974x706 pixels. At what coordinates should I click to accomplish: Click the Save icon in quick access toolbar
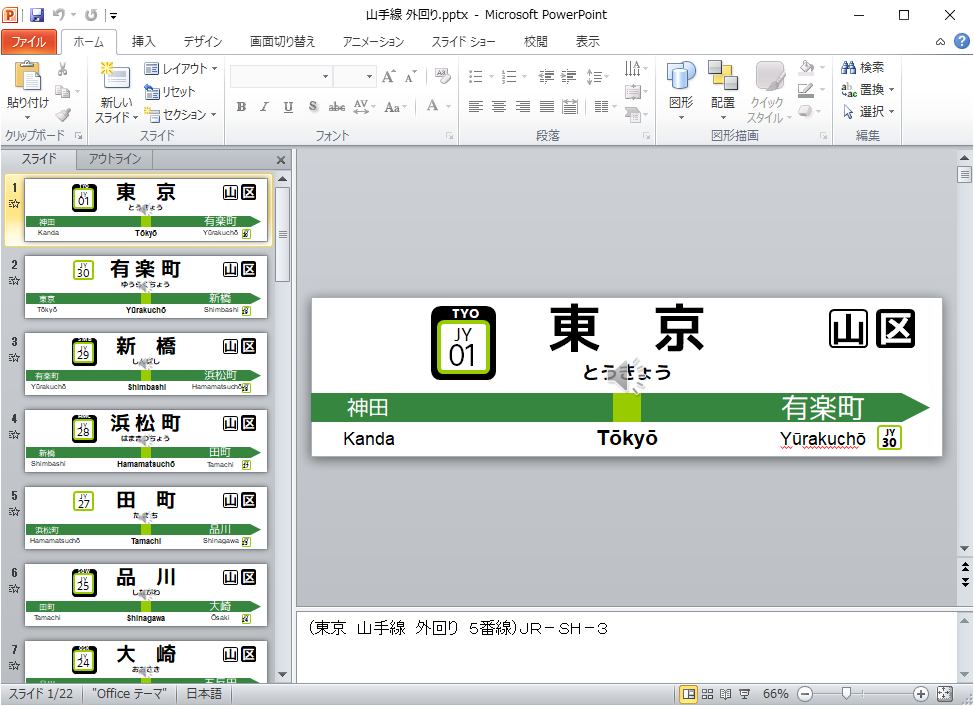click(x=37, y=15)
